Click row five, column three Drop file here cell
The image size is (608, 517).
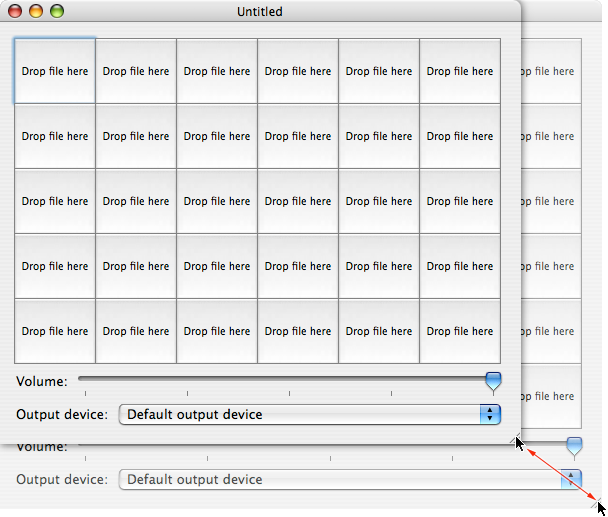[217, 331]
